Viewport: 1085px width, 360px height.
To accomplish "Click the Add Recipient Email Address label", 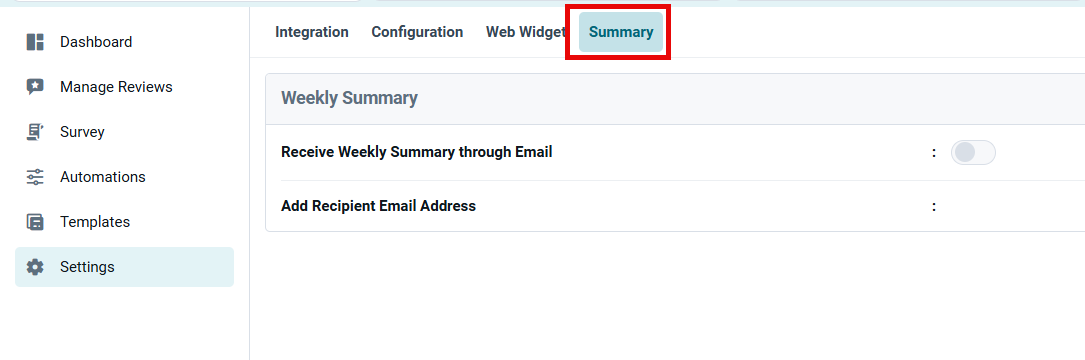I will 379,206.
